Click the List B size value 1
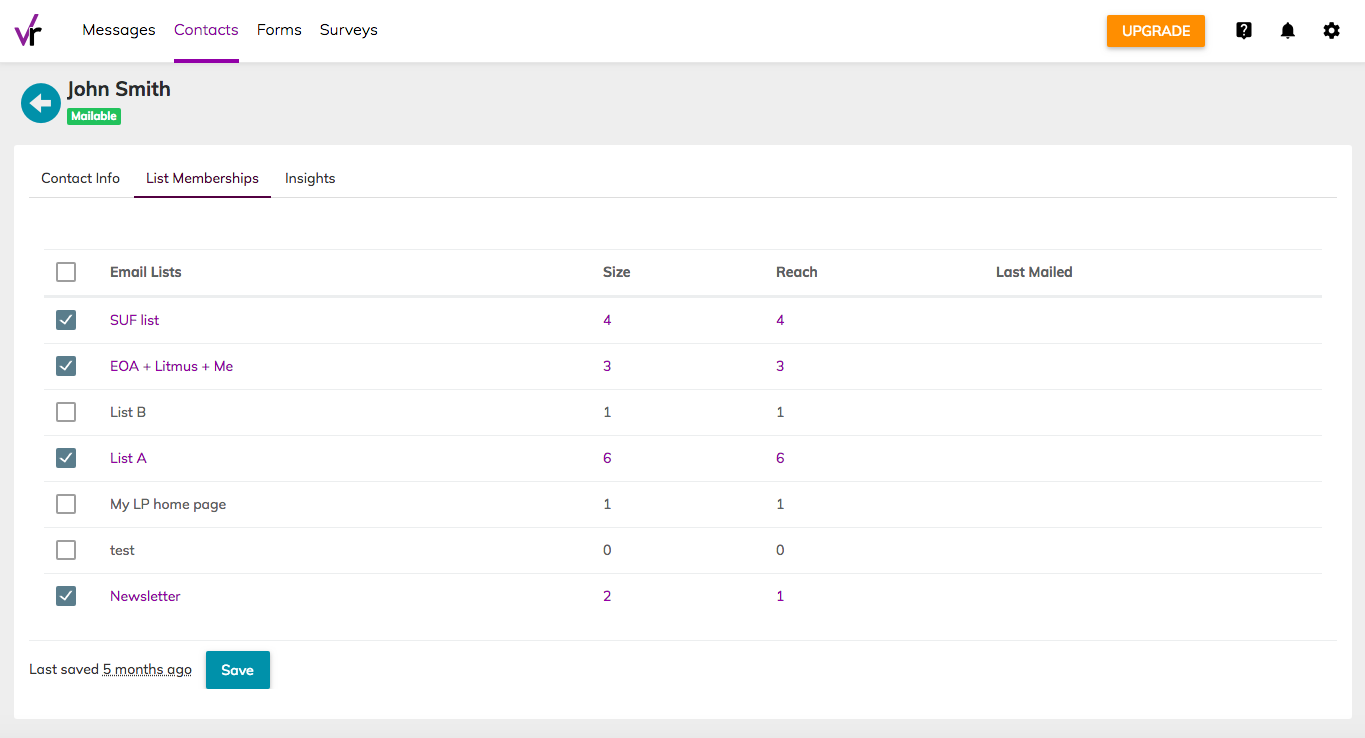 click(x=607, y=412)
